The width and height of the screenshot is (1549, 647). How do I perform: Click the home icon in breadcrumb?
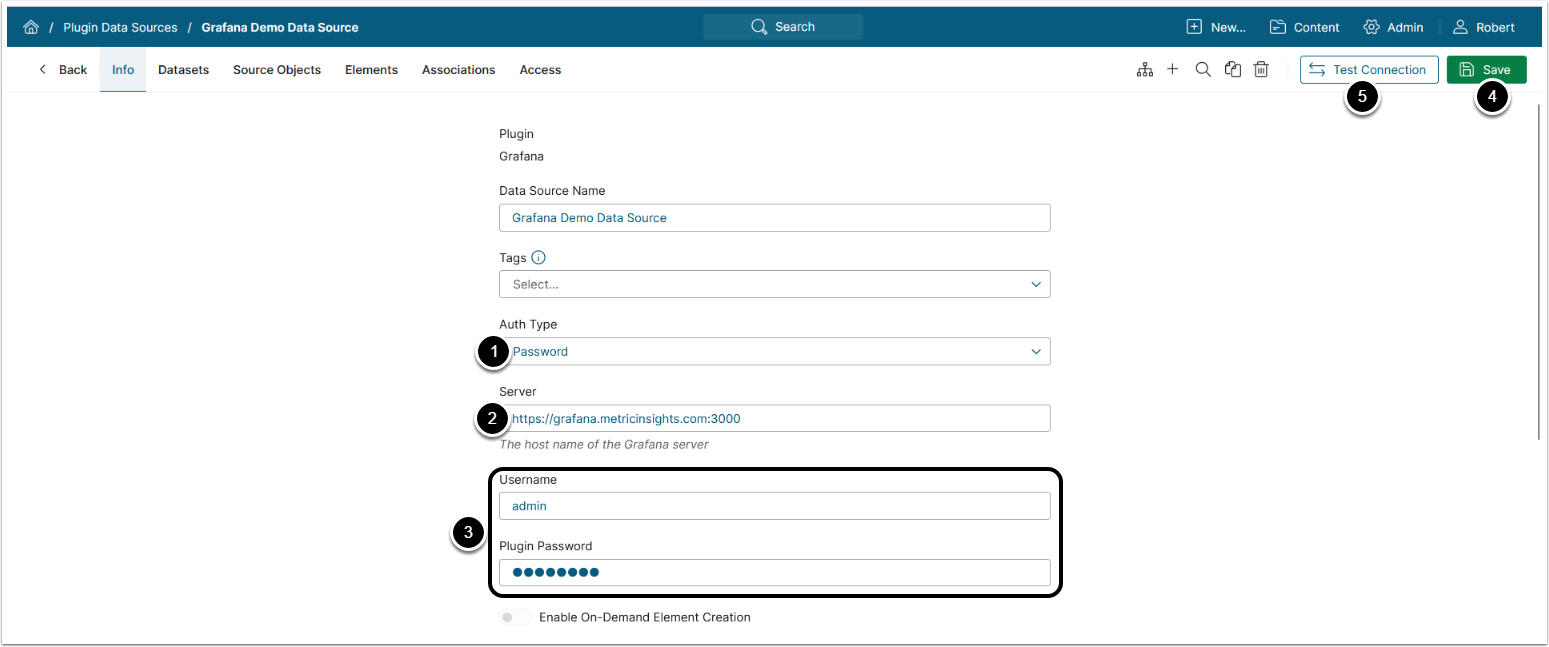coord(31,27)
